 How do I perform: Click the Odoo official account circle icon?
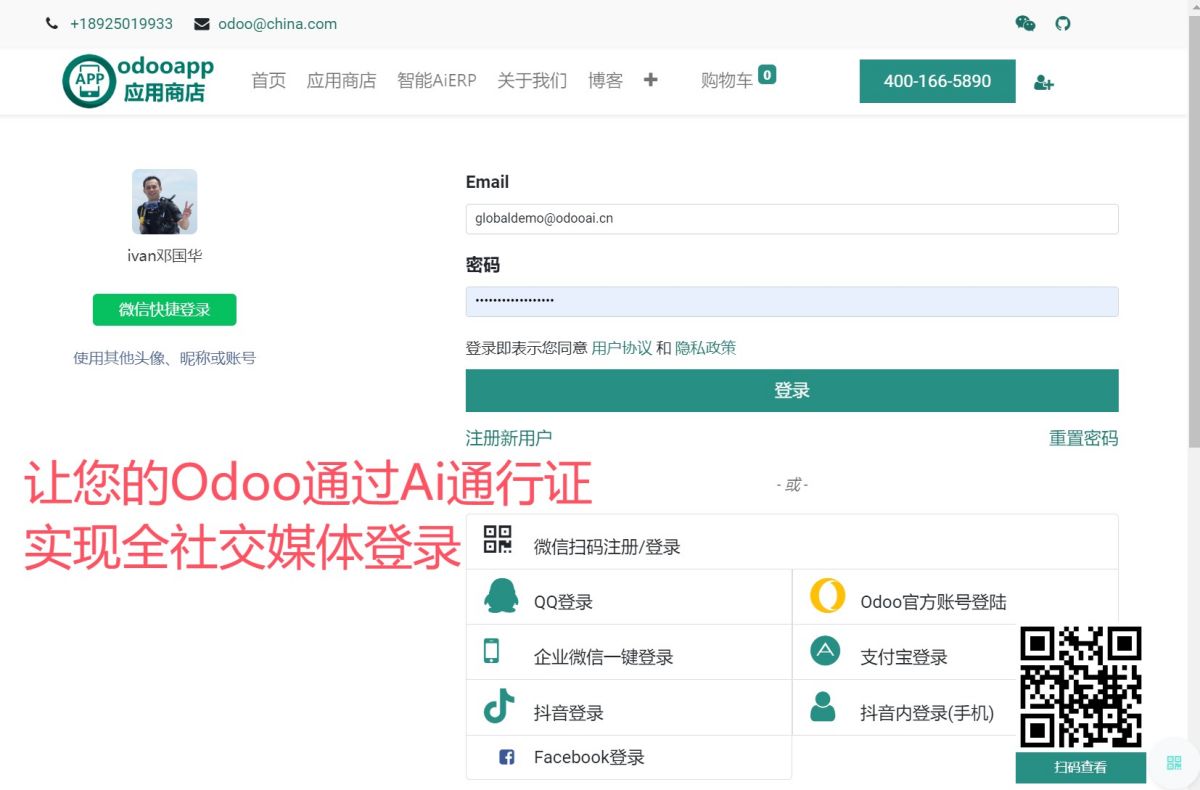point(827,596)
